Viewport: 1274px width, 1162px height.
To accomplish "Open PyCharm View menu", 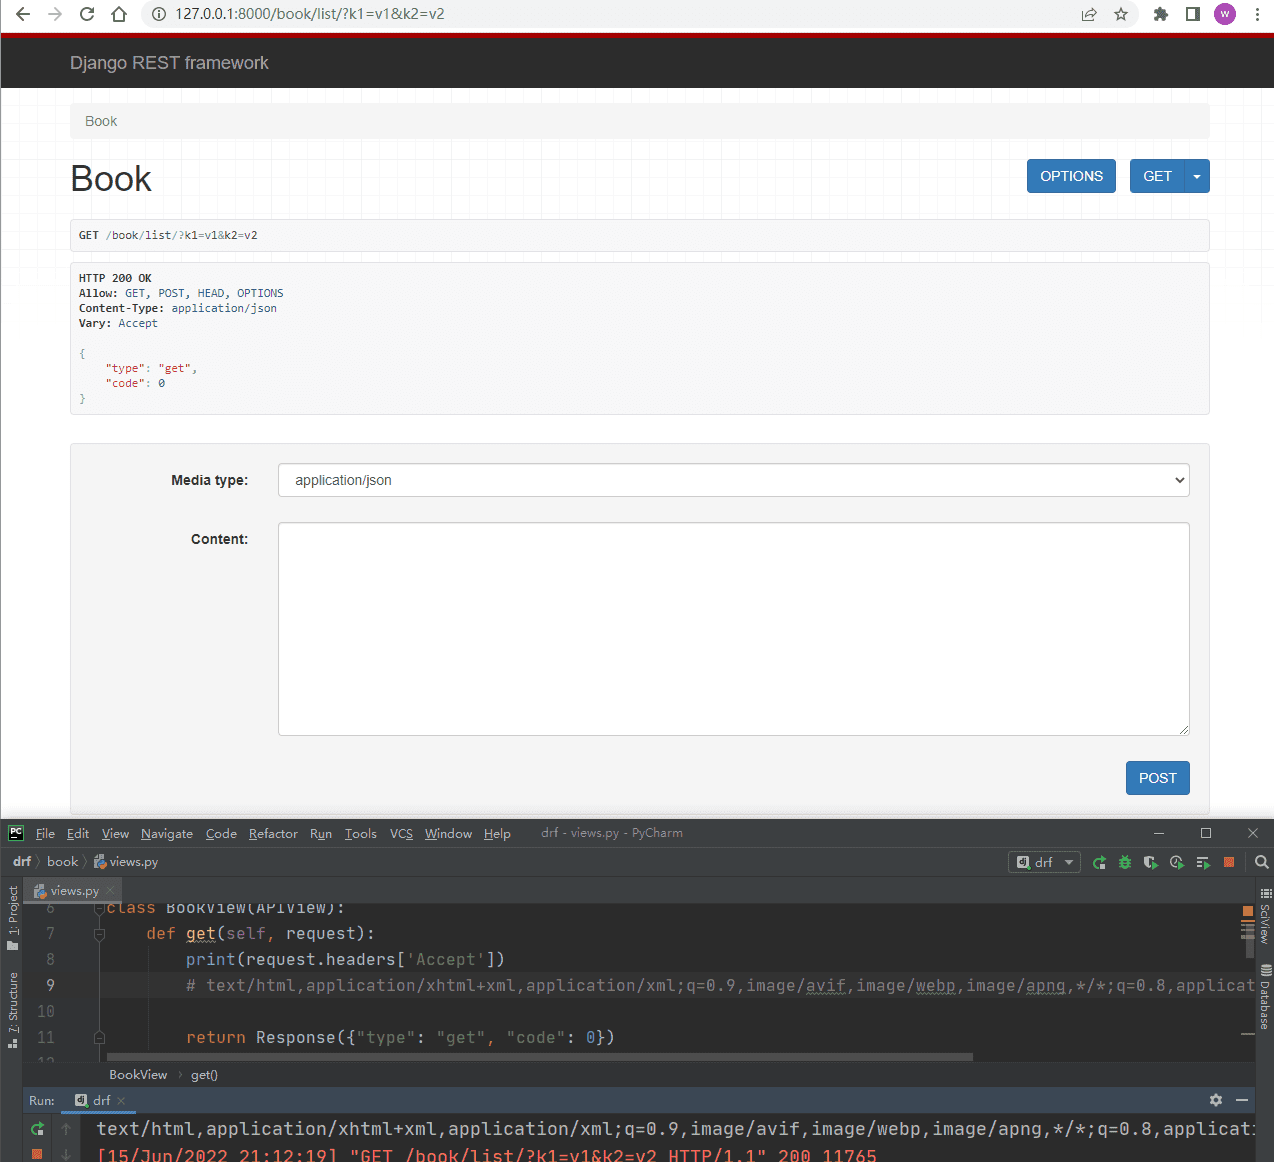I will click(x=115, y=834).
